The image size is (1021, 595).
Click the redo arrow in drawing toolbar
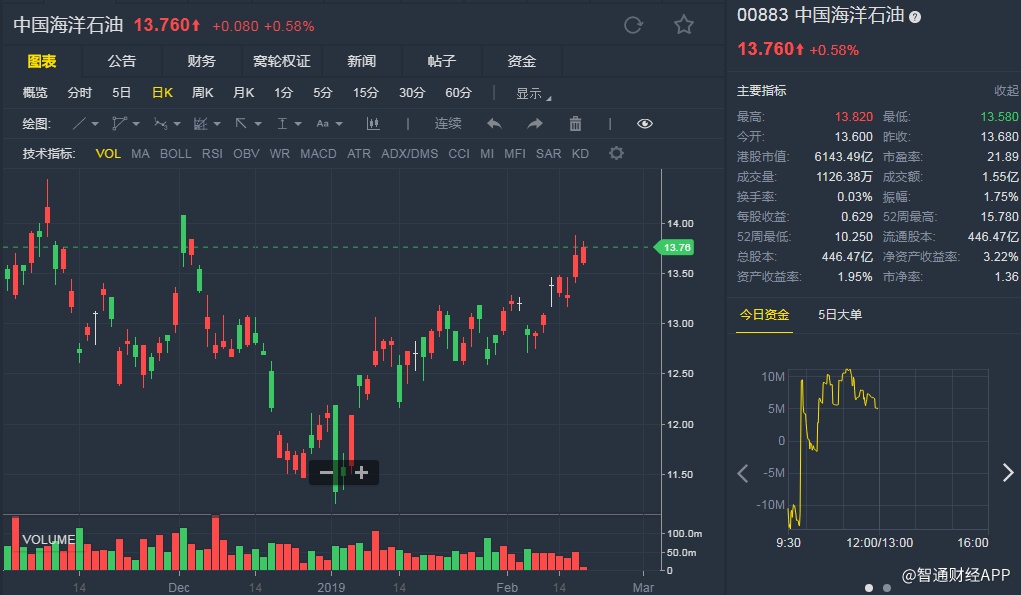tap(535, 124)
